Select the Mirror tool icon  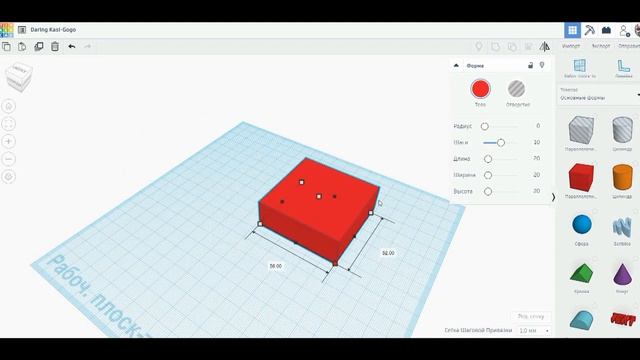pyautogui.click(x=544, y=47)
